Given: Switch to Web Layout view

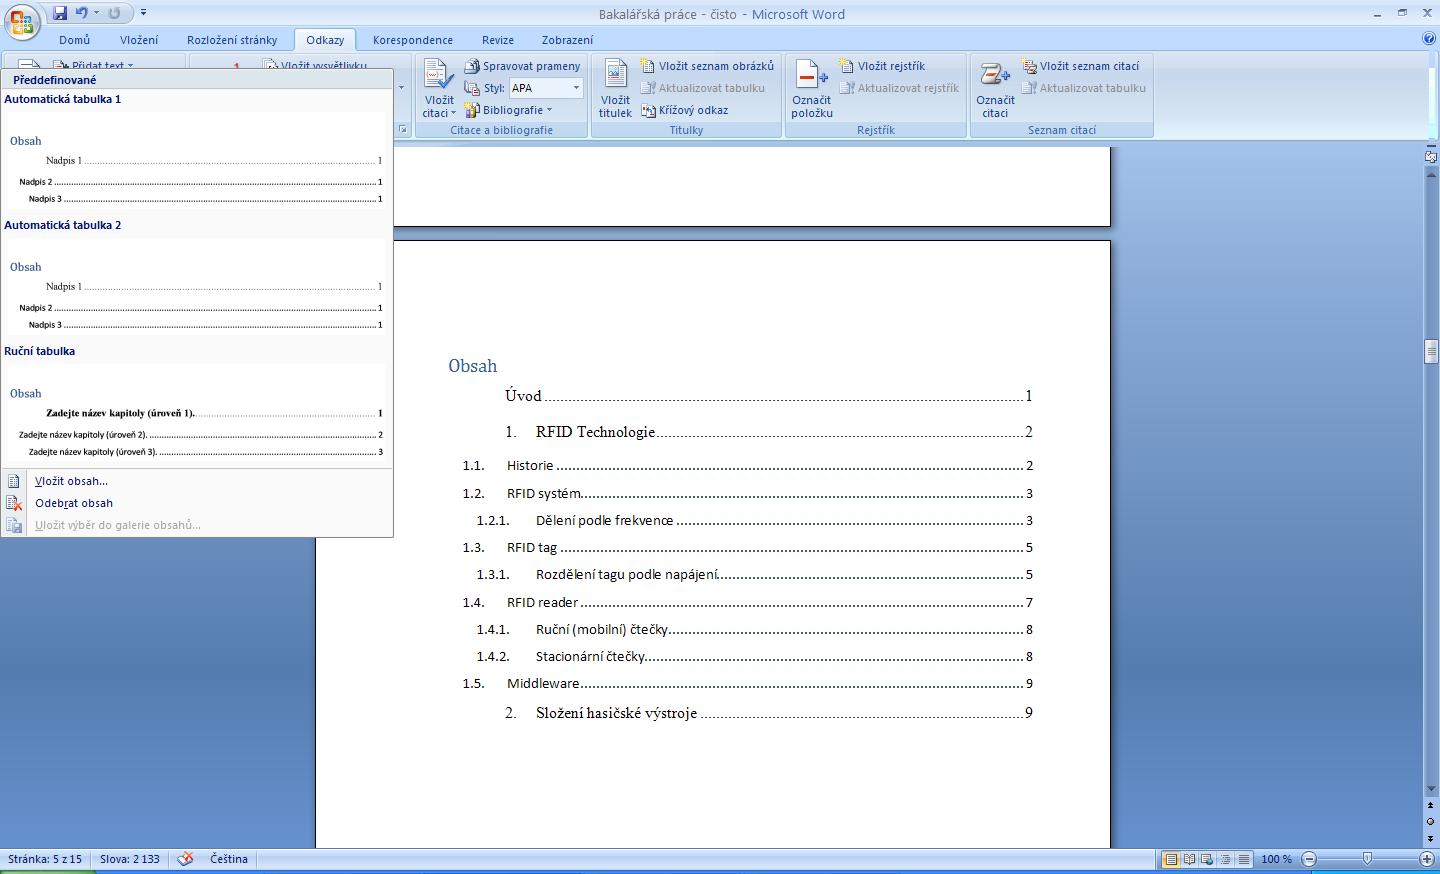Looking at the screenshot, I should [1207, 859].
